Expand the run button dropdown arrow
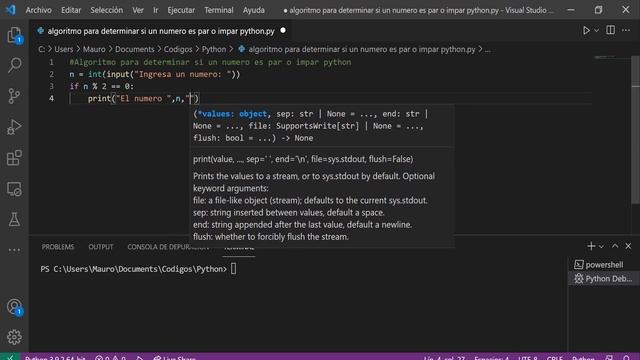Viewport: 640px width, 360px height. pyautogui.click(x=596, y=31)
